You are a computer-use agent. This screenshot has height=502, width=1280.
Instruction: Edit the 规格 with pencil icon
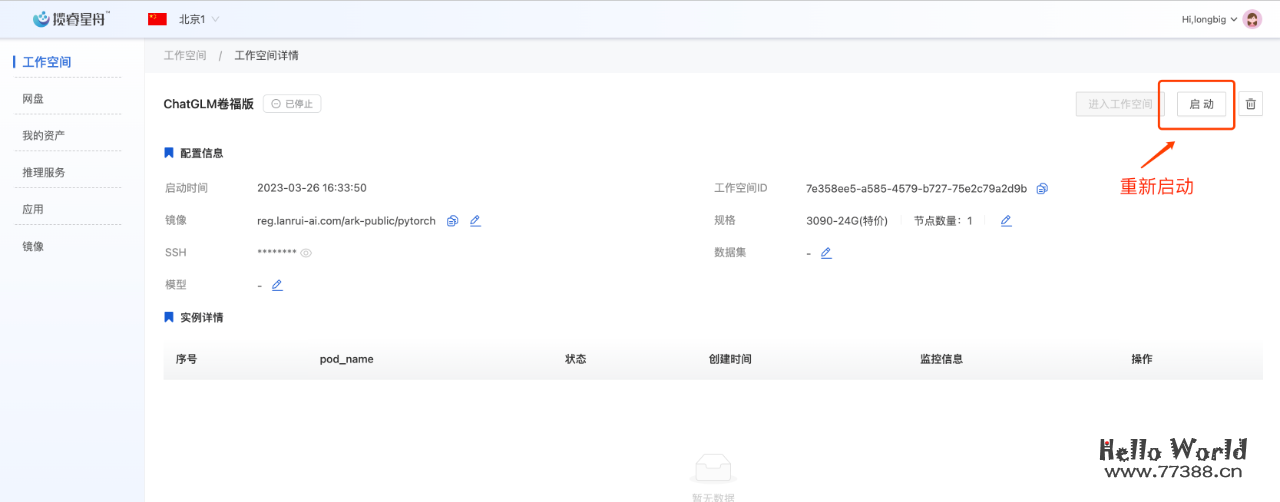(x=1006, y=221)
